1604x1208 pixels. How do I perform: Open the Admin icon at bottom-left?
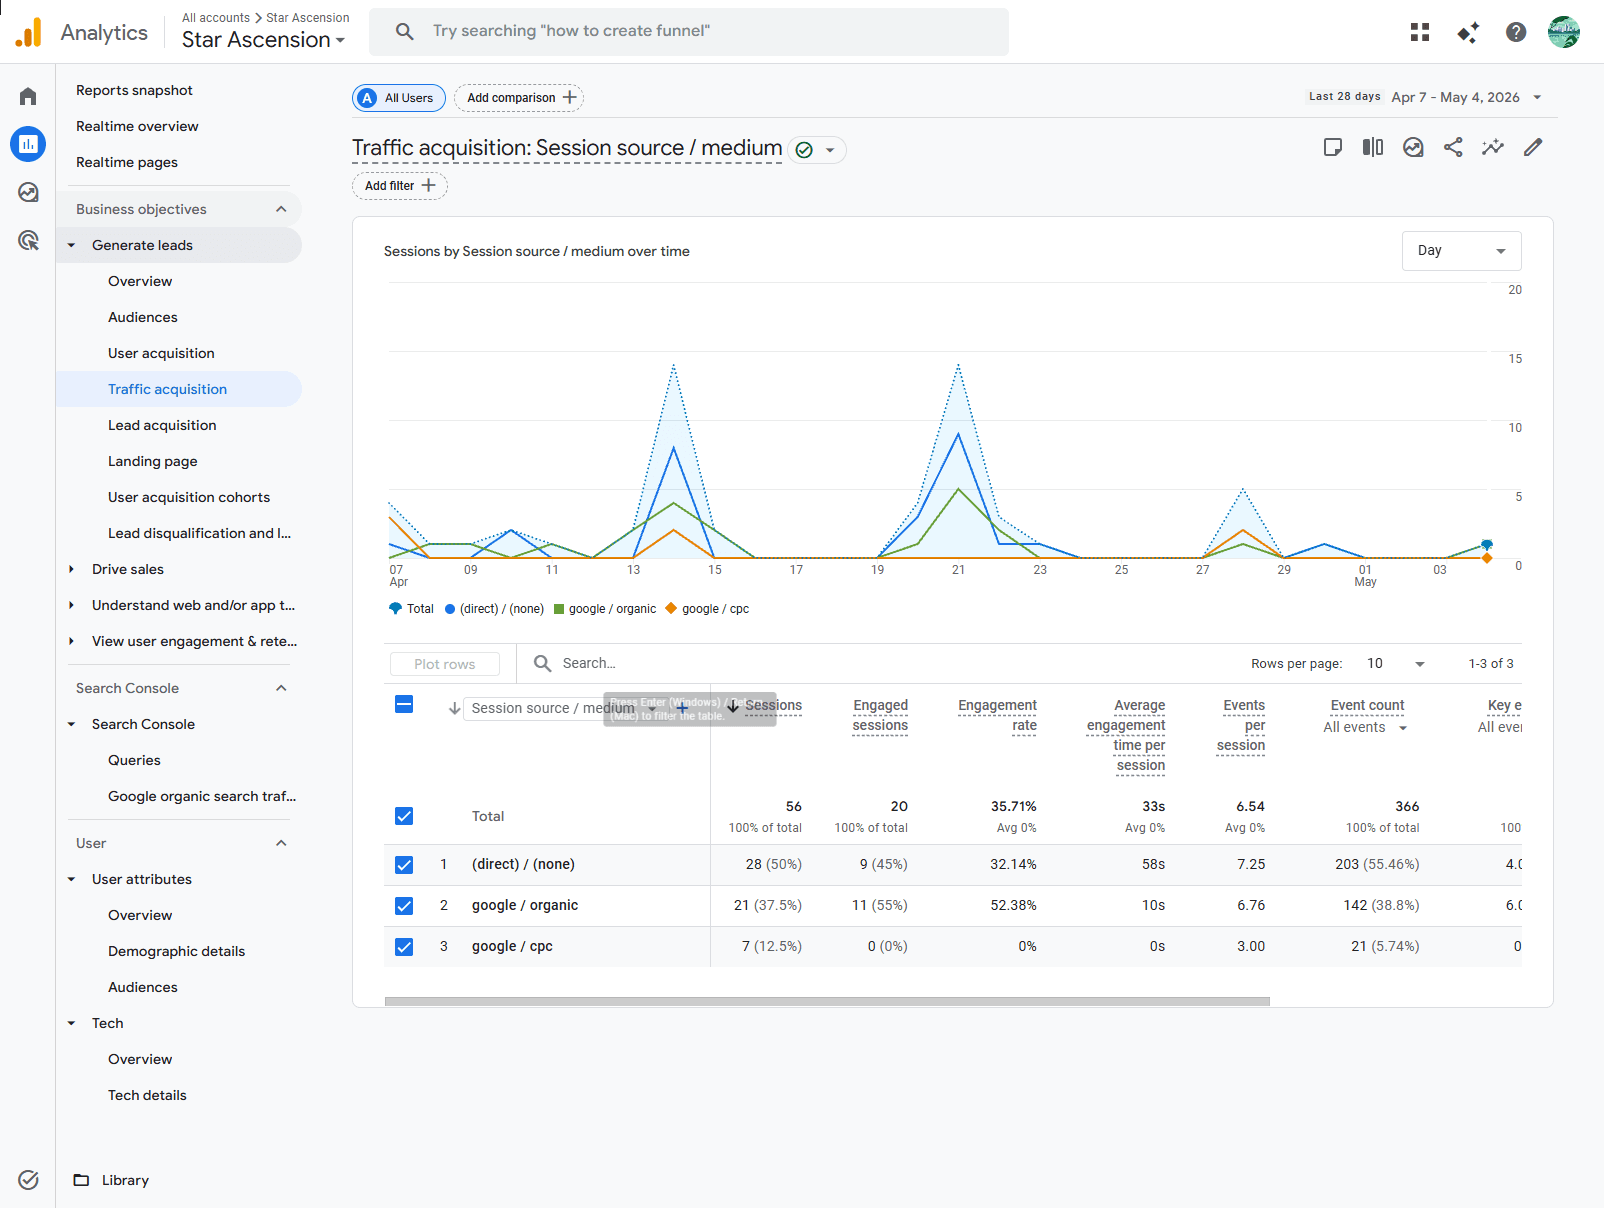point(28,1180)
